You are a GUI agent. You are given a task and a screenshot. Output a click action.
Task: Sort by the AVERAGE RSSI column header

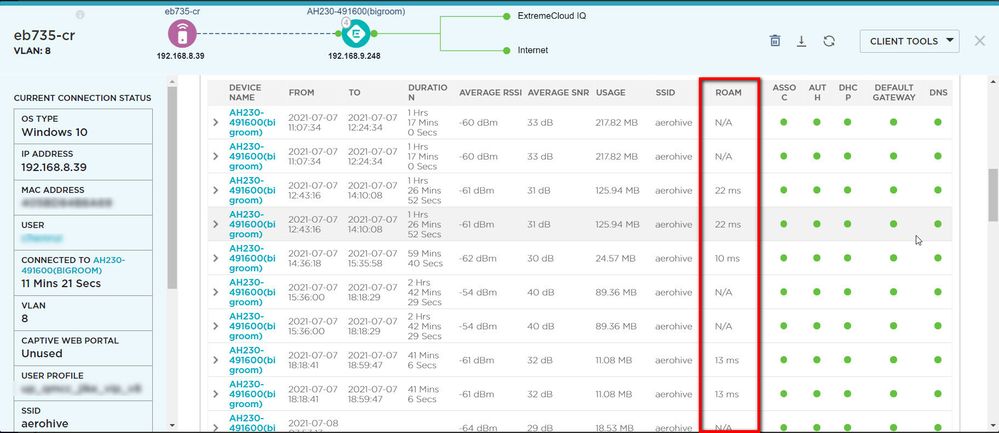pos(491,92)
